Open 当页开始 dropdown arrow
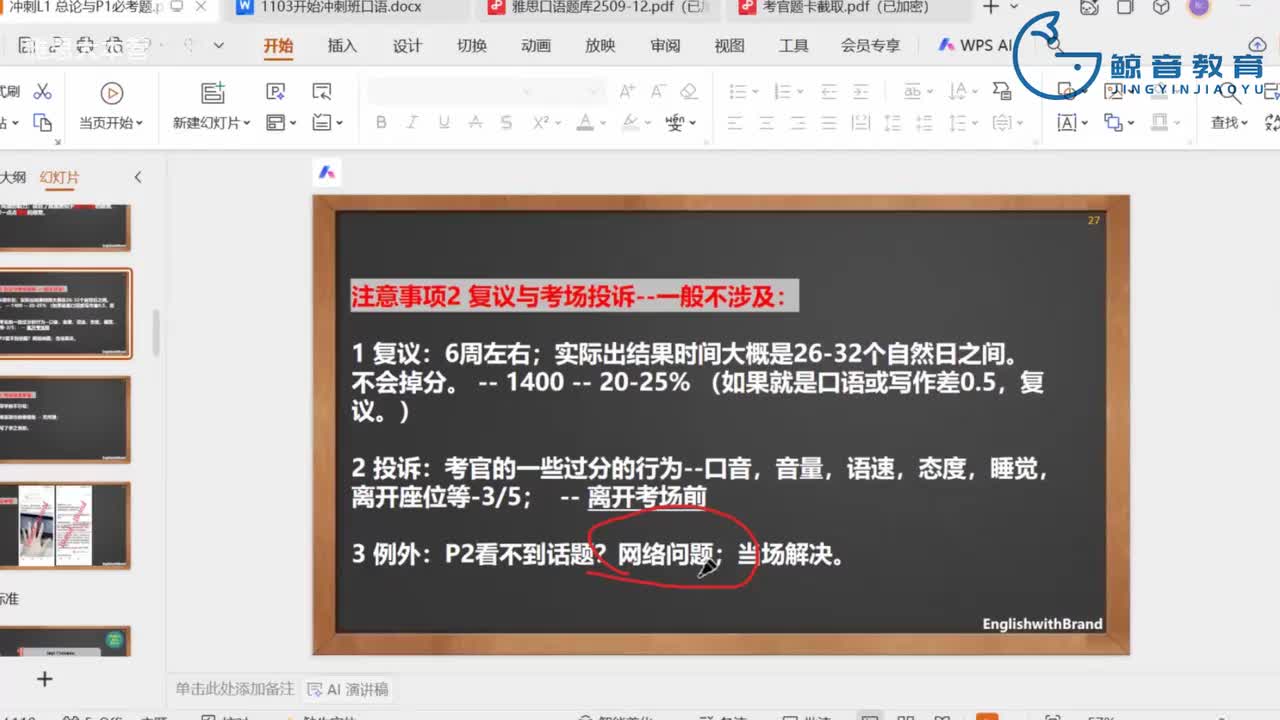The width and height of the screenshot is (1280, 720). coord(139,123)
